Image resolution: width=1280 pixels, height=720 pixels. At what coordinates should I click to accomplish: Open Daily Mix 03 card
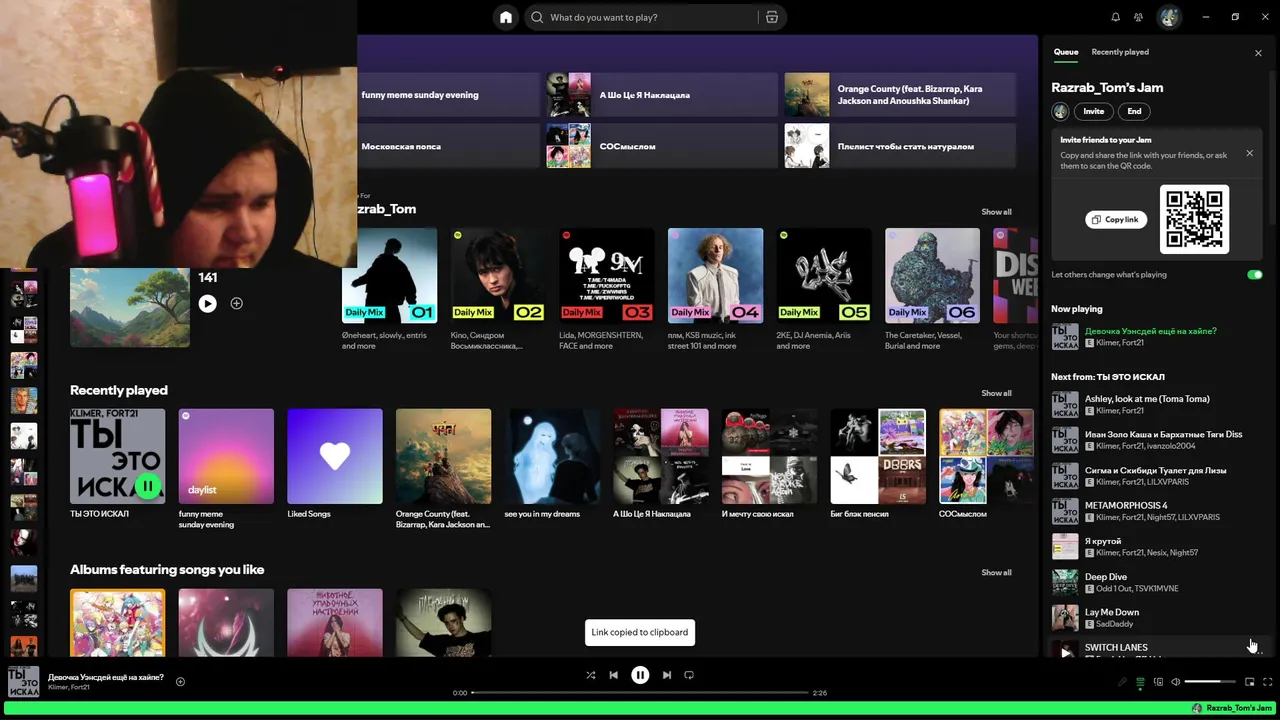click(x=606, y=289)
